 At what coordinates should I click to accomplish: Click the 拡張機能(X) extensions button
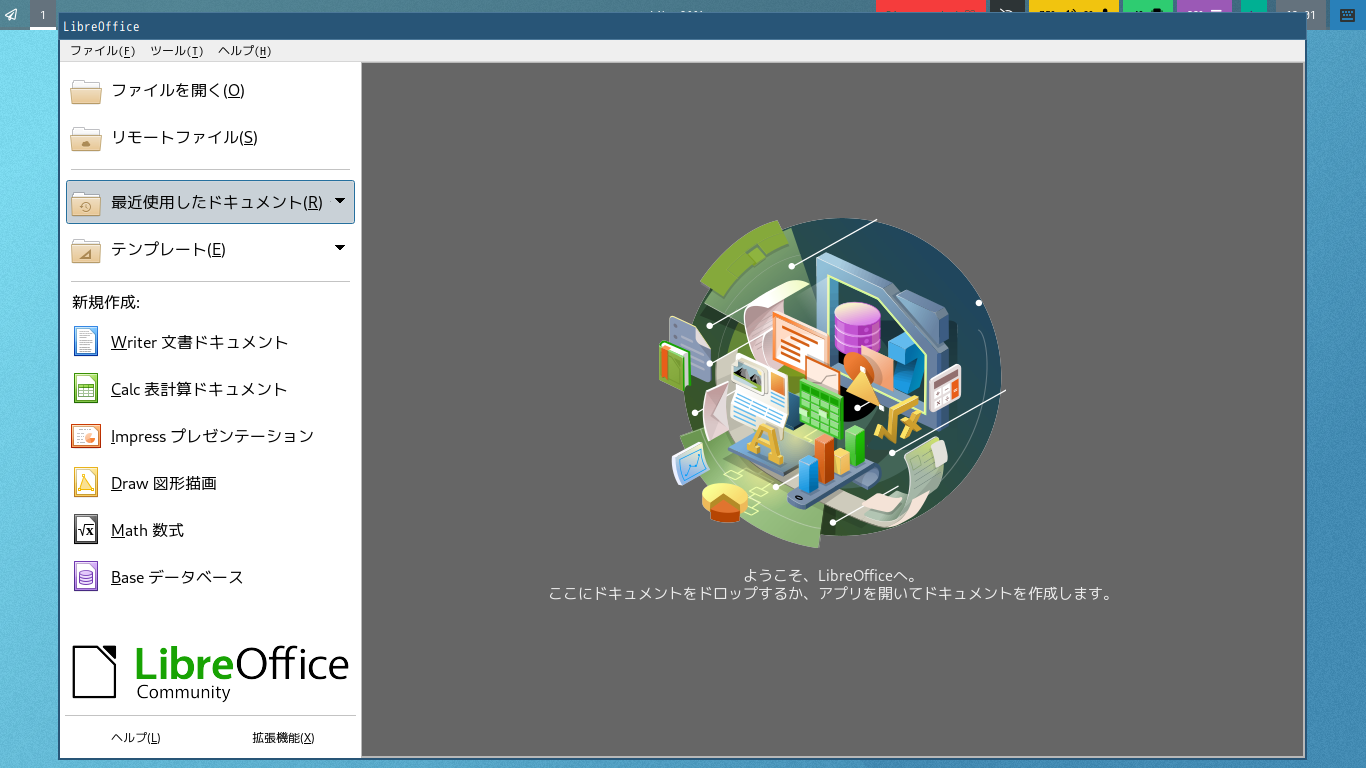pyautogui.click(x=283, y=738)
